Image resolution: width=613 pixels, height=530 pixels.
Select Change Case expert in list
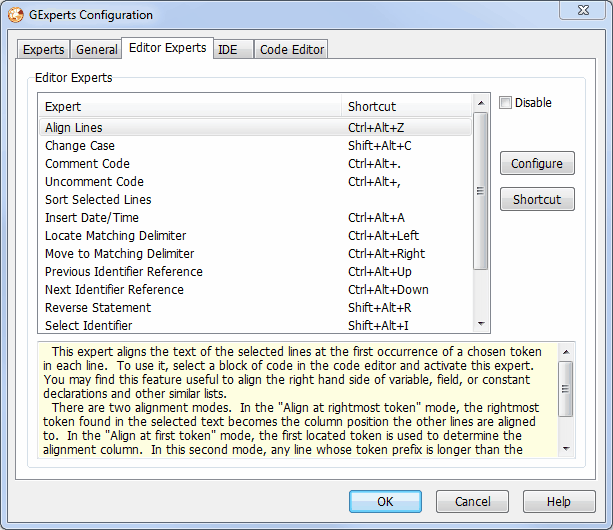[80, 146]
